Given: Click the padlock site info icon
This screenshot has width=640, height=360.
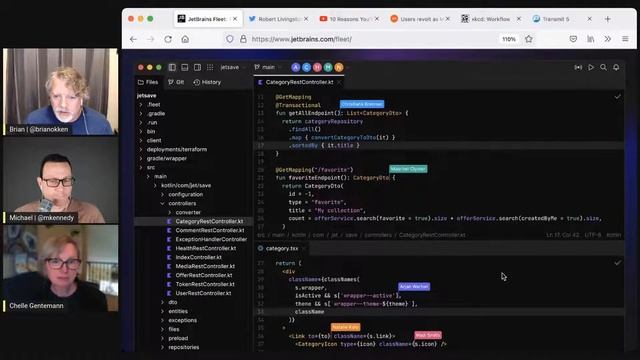Looking at the screenshot, I should coord(243,39).
